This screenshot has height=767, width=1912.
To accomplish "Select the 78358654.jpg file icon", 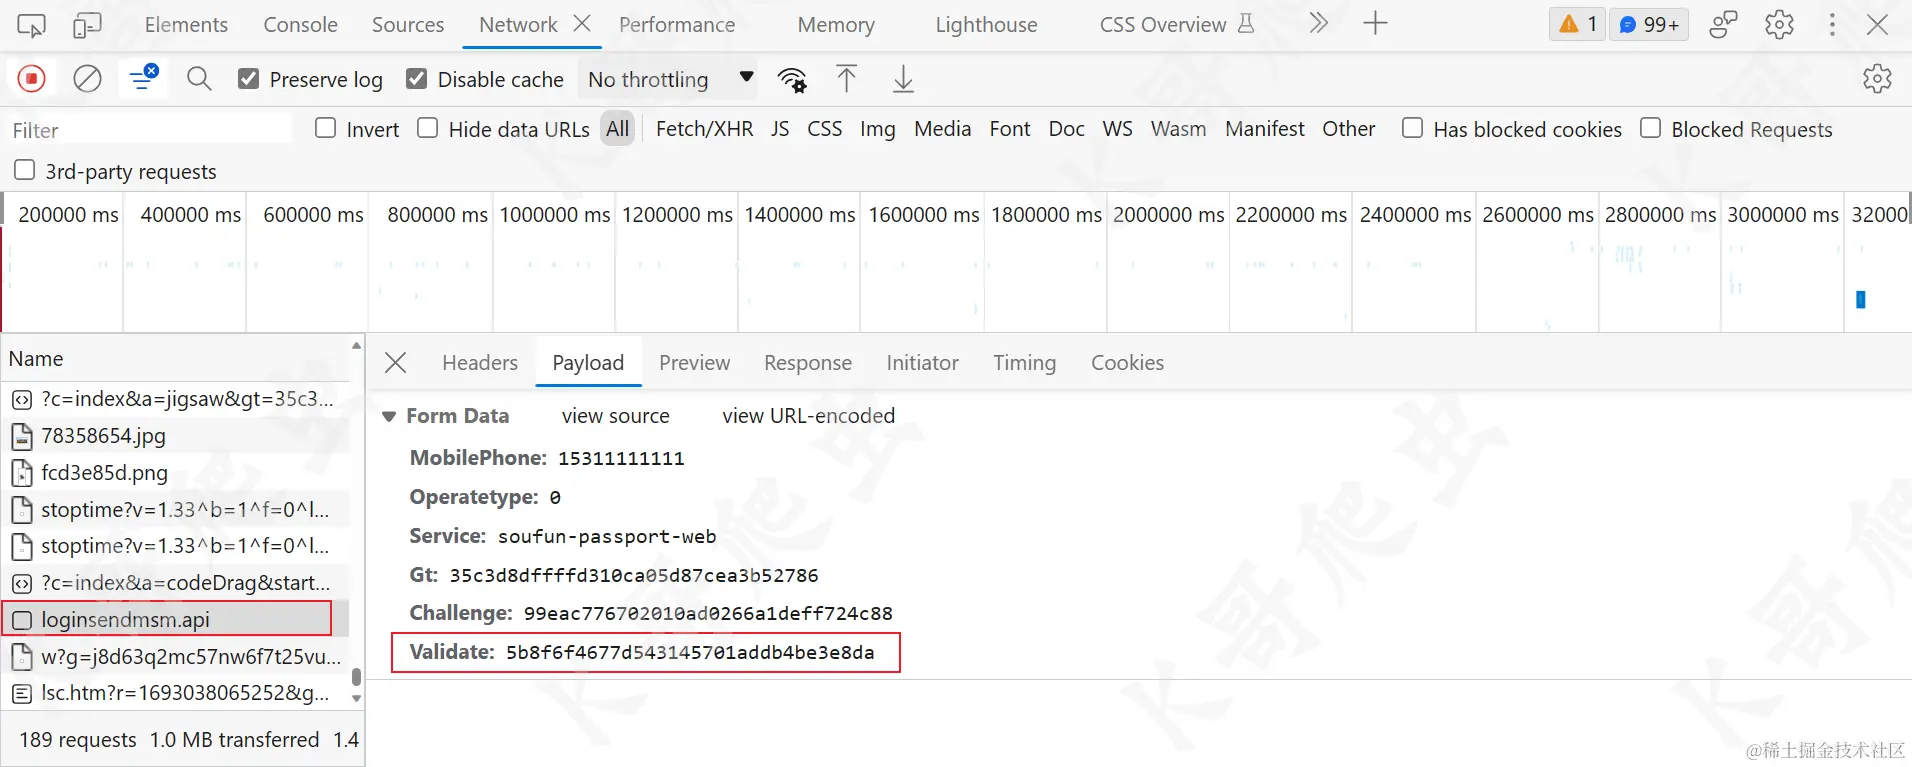I will [22, 436].
